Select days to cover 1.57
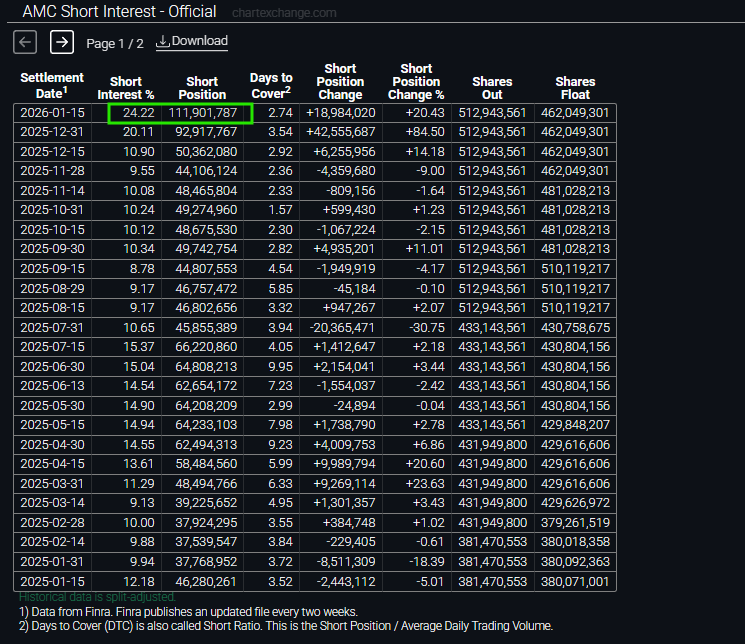This screenshot has height=644, width=745. coord(280,210)
